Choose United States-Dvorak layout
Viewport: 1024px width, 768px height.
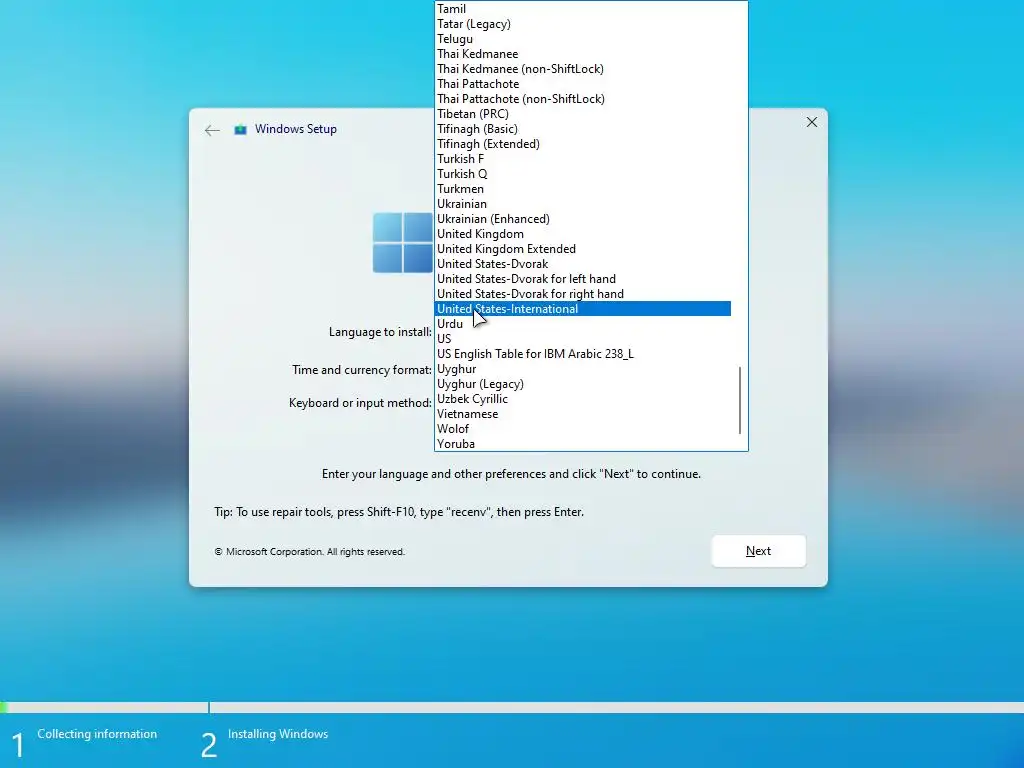tap(583, 264)
